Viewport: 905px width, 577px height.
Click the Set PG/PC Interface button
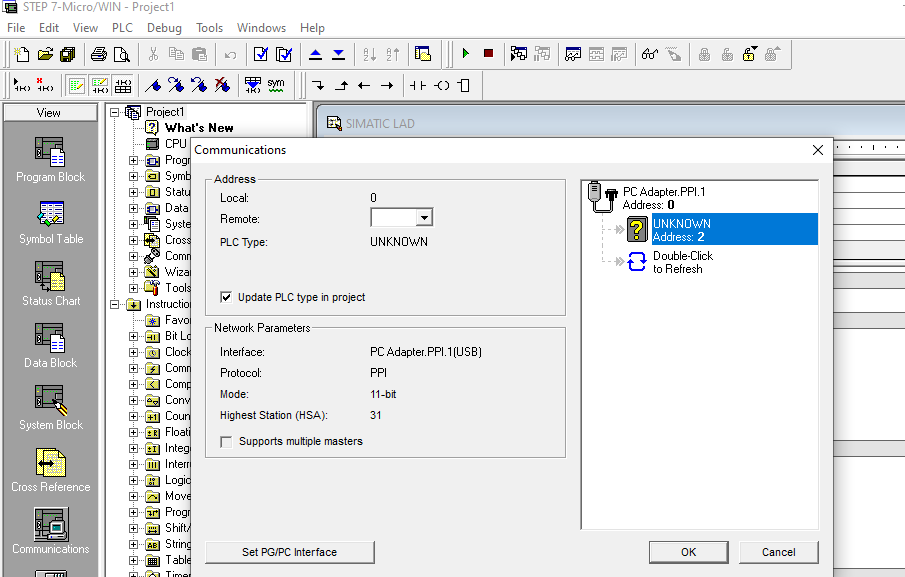tap(289, 552)
